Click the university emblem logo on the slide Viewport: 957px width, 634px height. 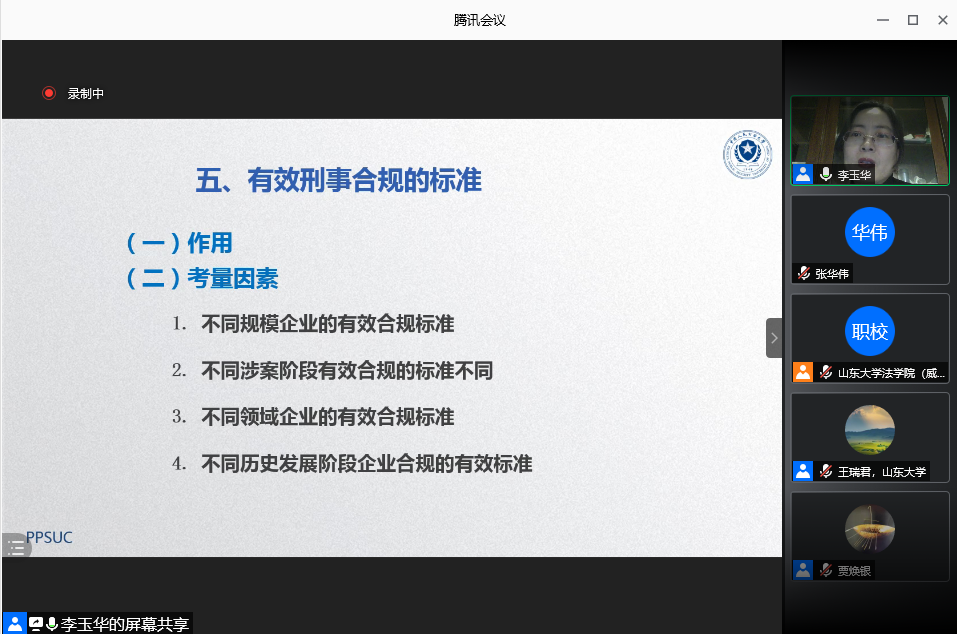(747, 154)
